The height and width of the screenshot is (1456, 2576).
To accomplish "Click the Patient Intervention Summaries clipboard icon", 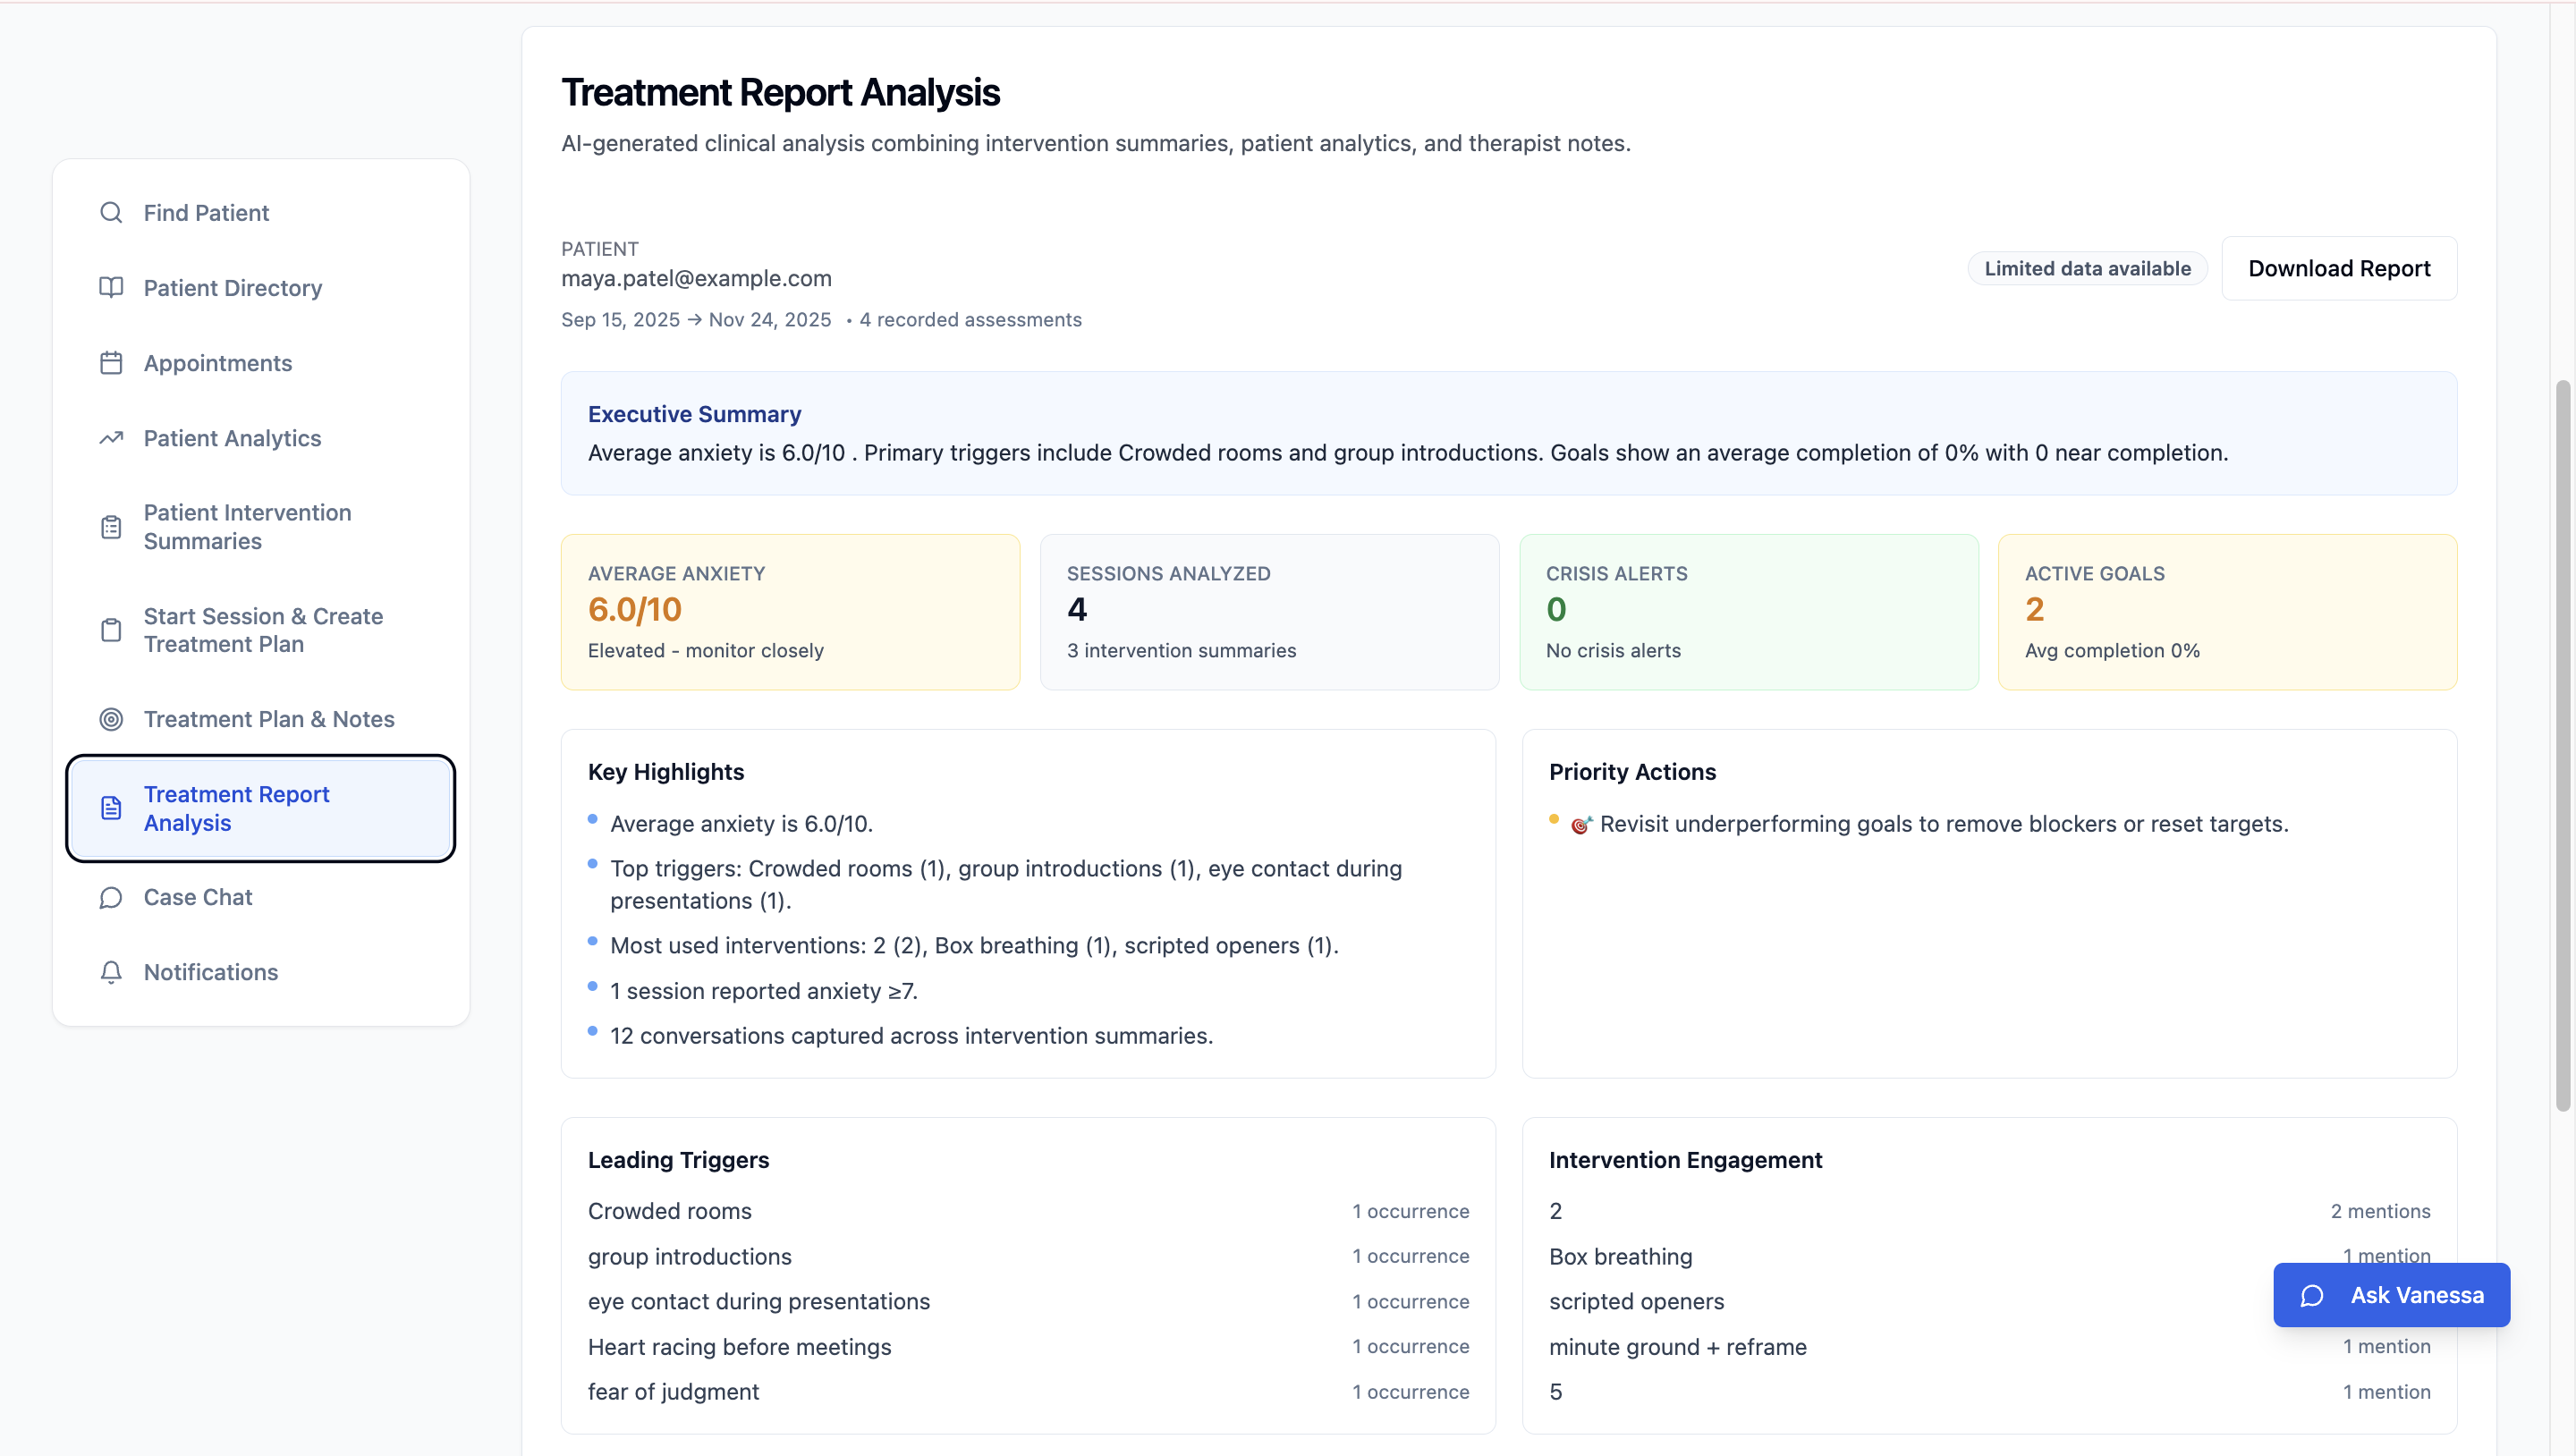I will 111,527.
